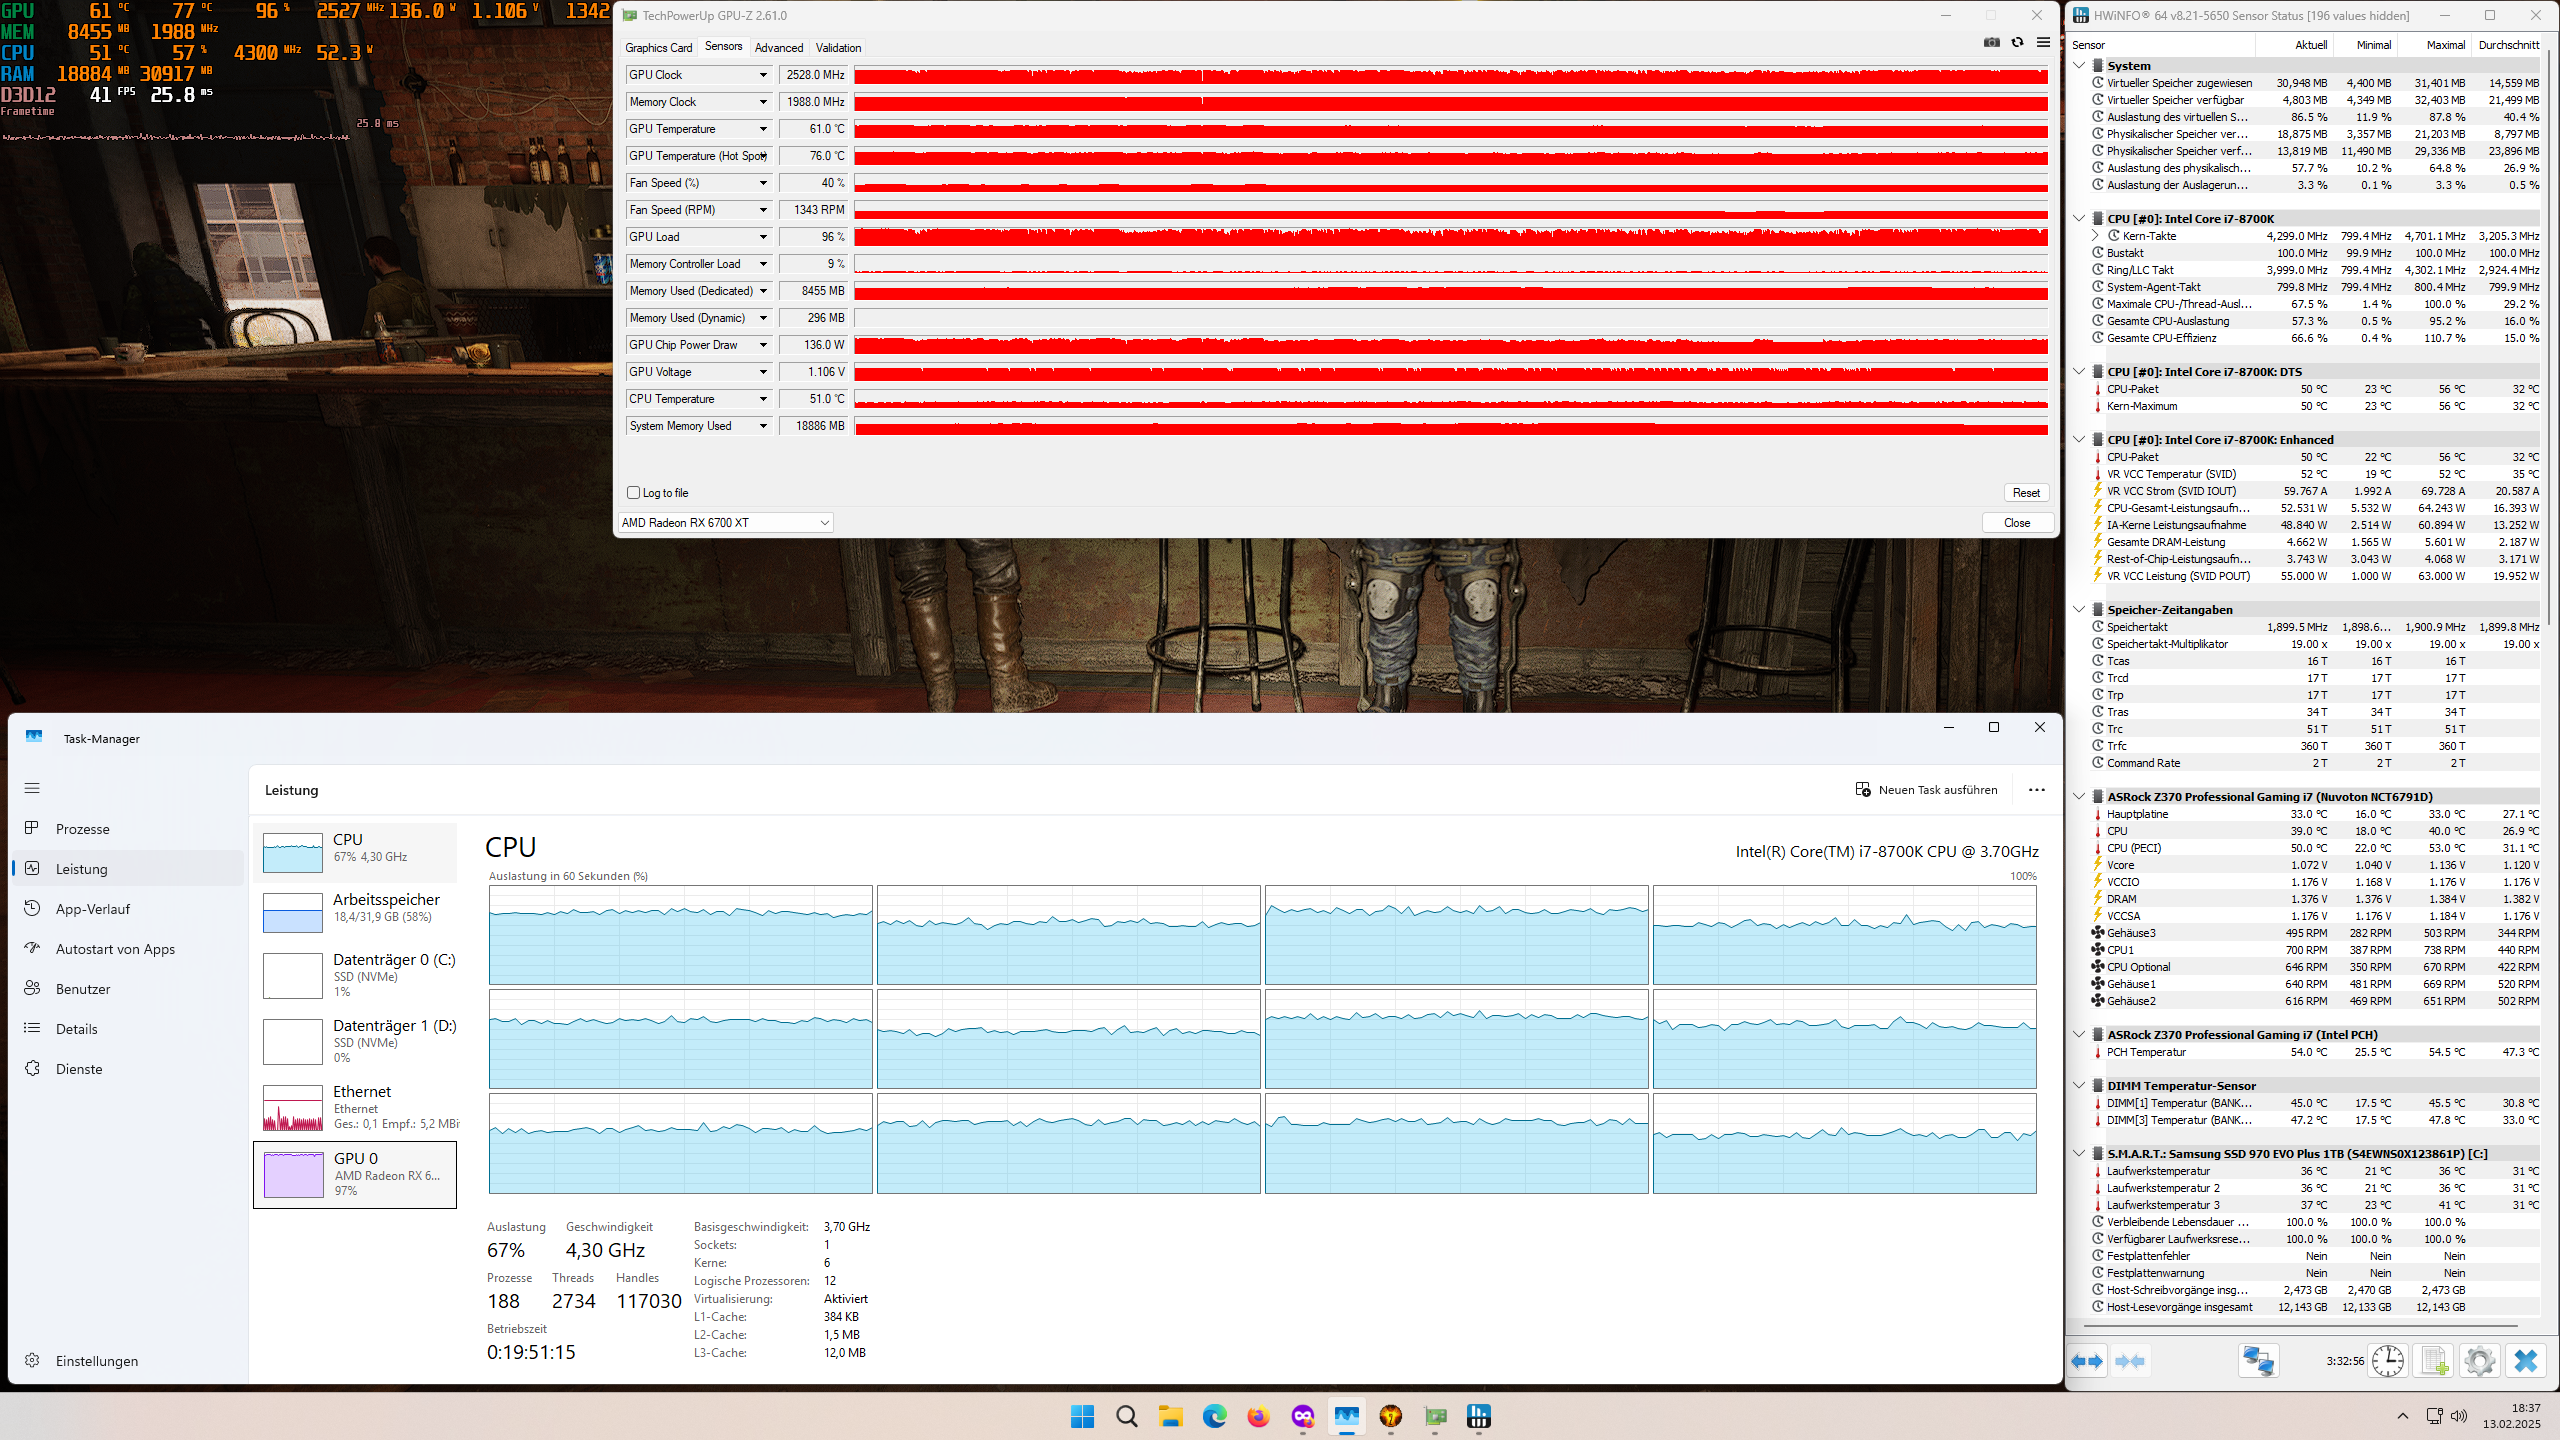Toggle Task Manager navigation hamburger menu

32,788
